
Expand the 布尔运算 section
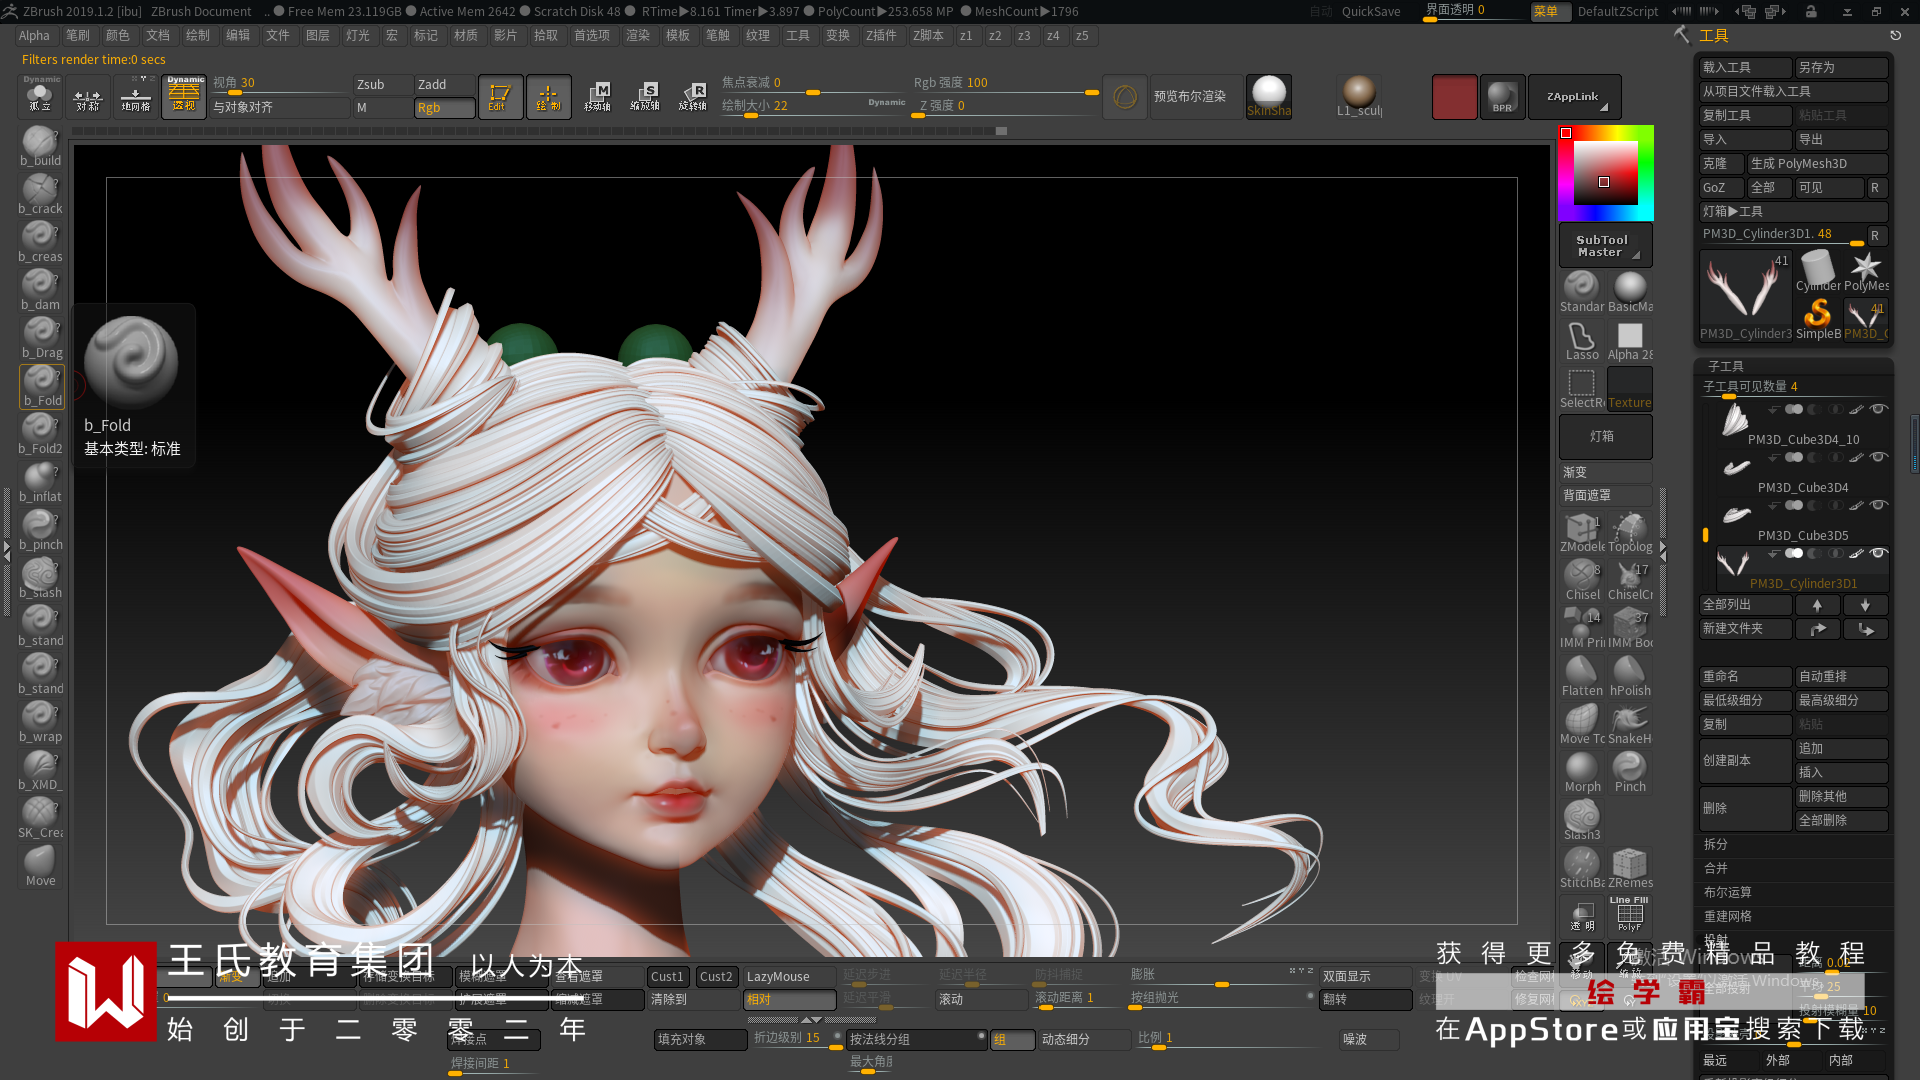click(x=1727, y=892)
